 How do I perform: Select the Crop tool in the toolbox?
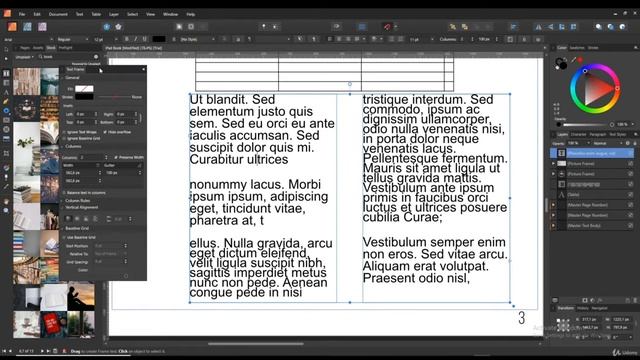tap(6, 153)
